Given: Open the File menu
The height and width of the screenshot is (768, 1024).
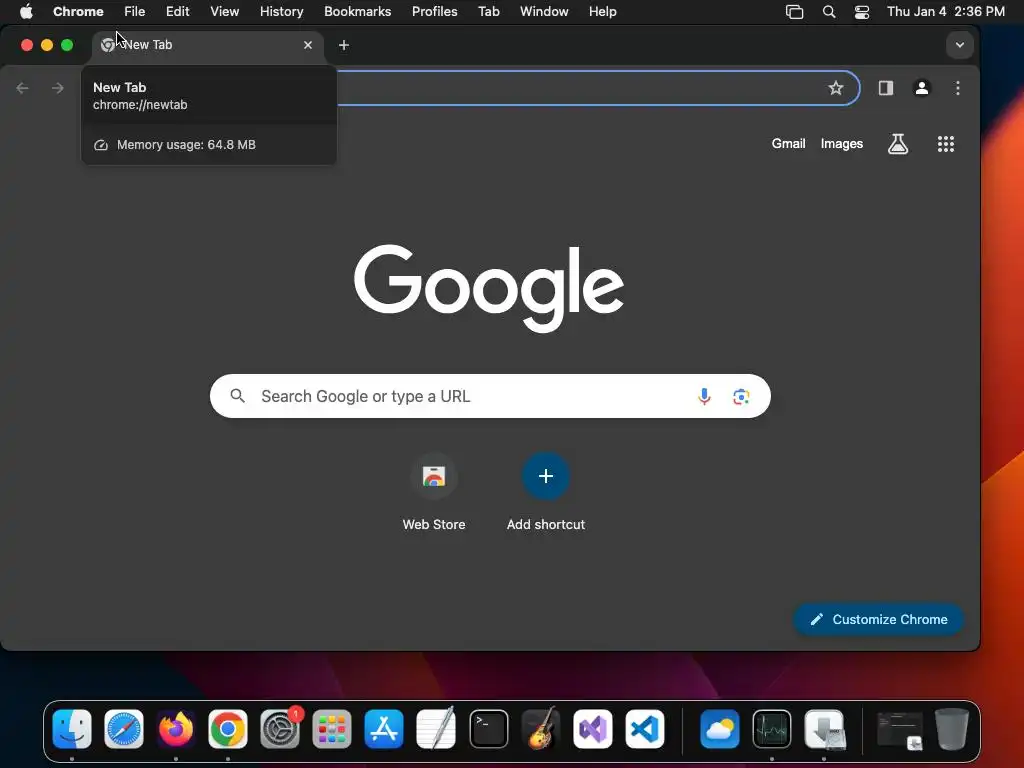Looking at the screenshot, I should pyautogui.click(x=135, y=12).
